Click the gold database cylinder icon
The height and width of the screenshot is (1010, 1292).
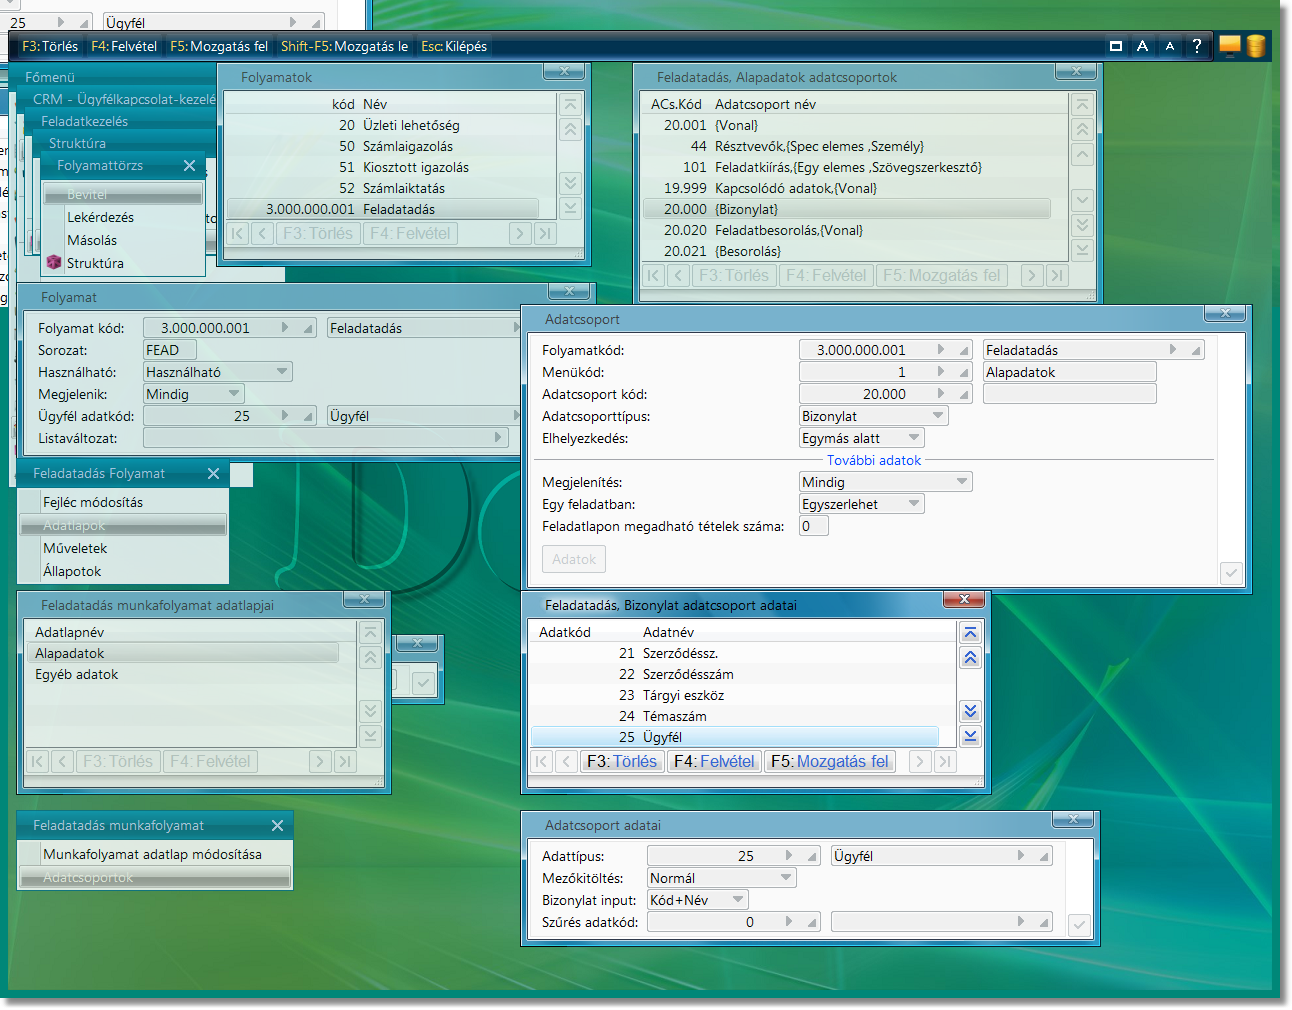pyautogui.click(x=1256, y=45)
